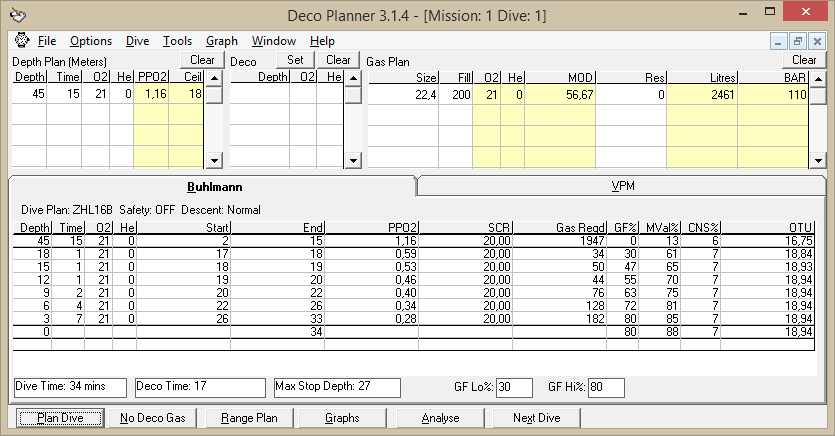Click Depth Plan depth cell 45

click(x=30, y=94)
